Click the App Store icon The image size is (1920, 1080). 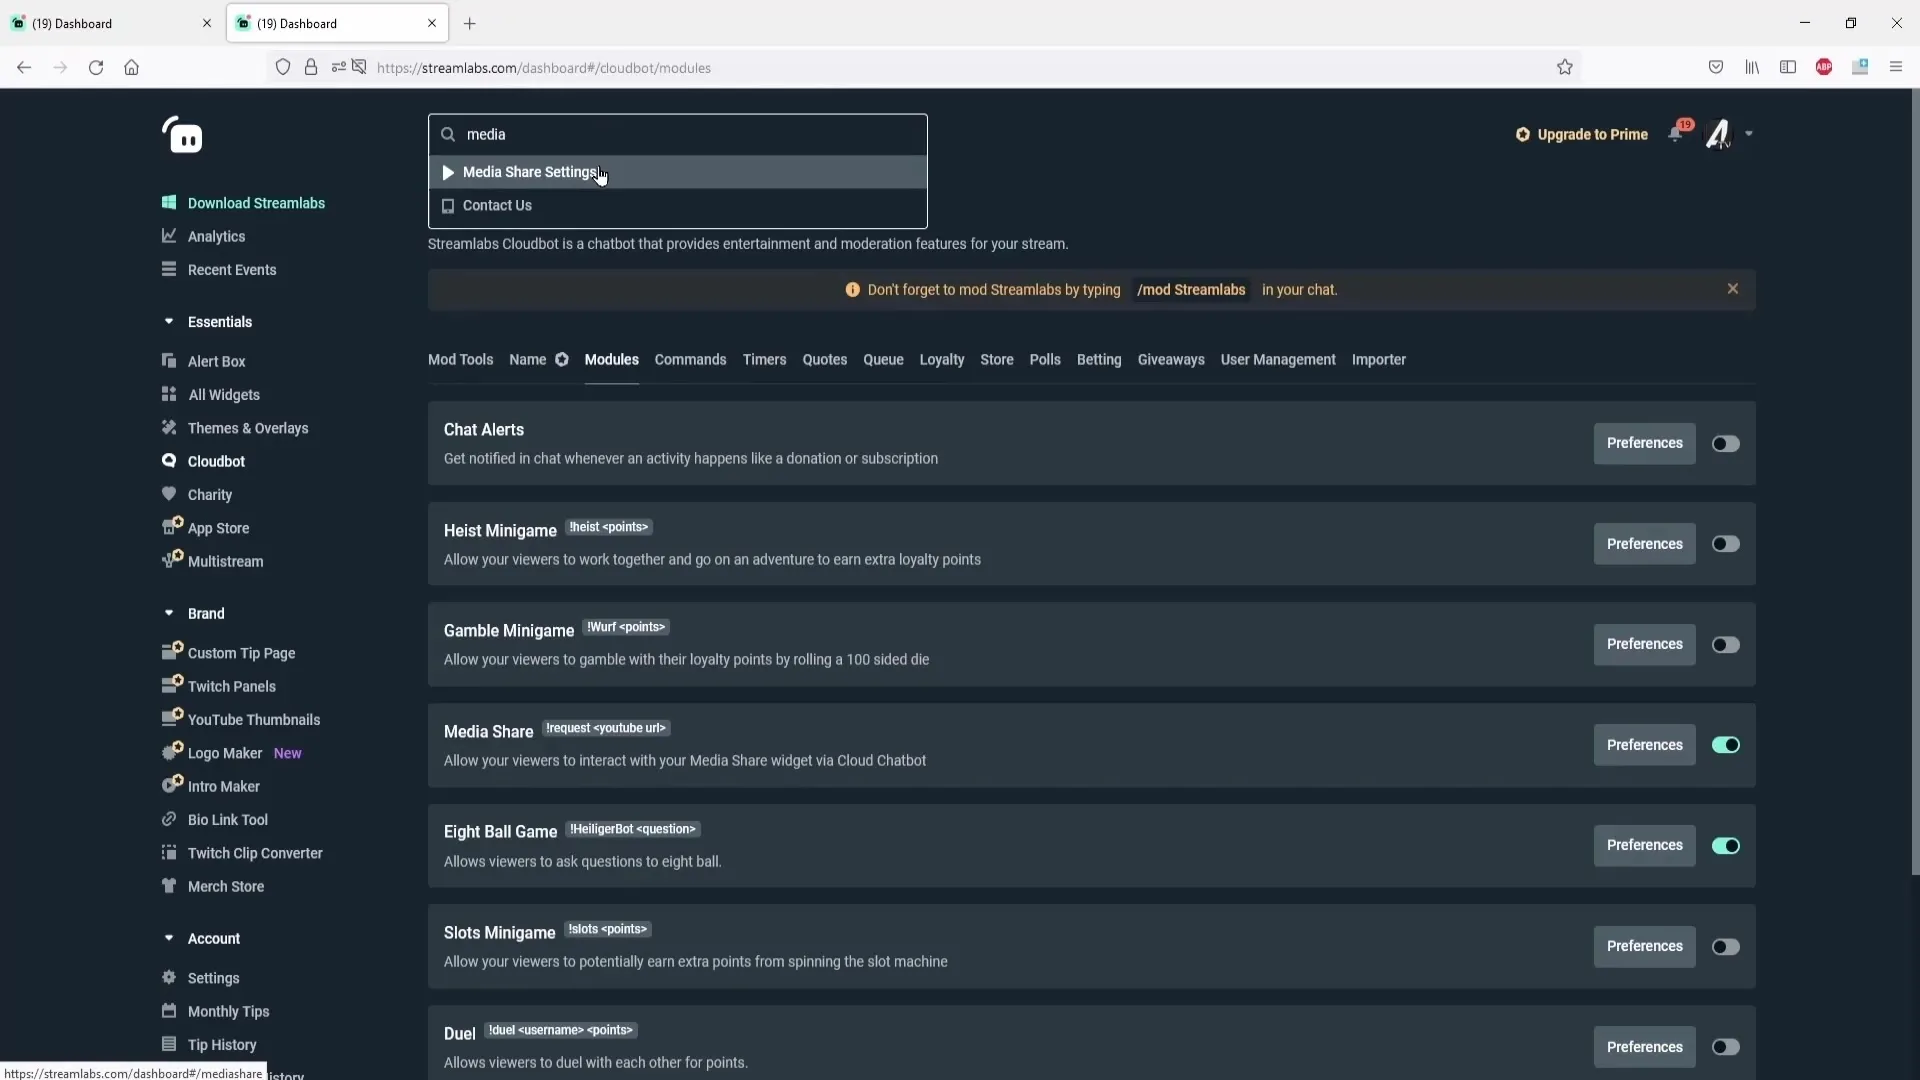[x=172, y=526]
